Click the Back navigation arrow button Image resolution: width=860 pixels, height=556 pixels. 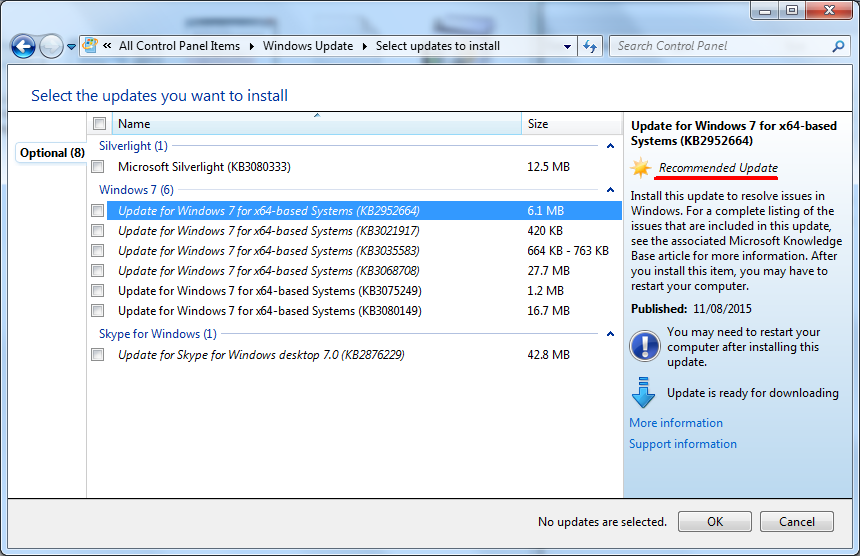tap(23, 47)
